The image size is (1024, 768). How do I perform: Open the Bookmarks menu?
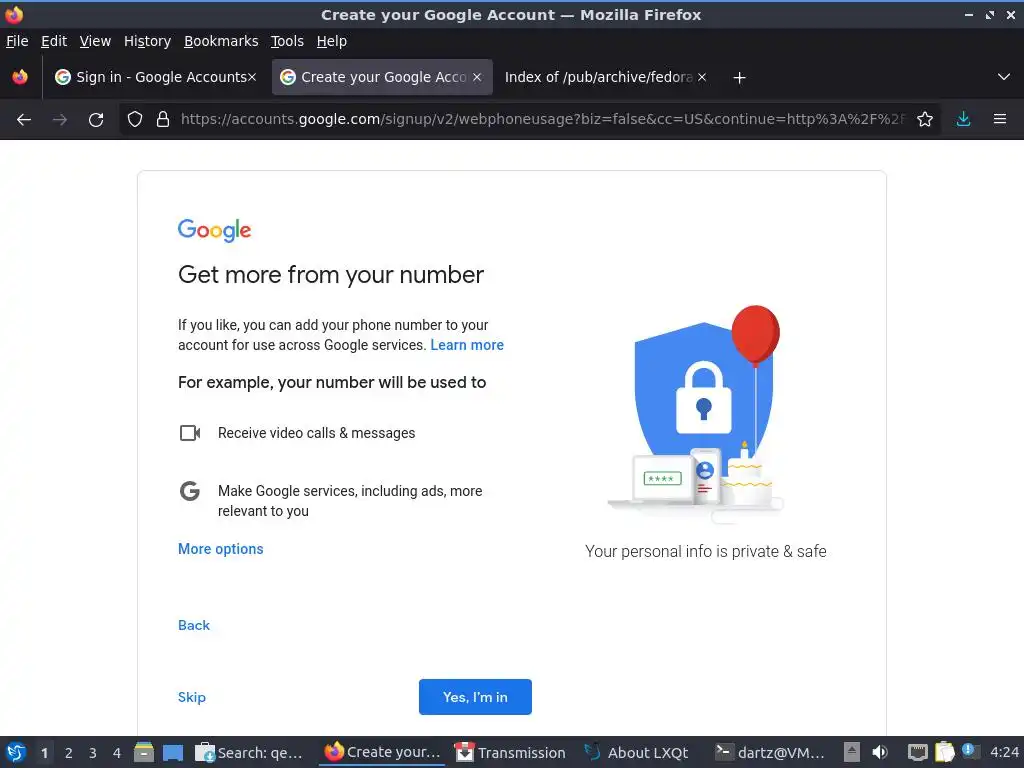click(x=221, y=41)
